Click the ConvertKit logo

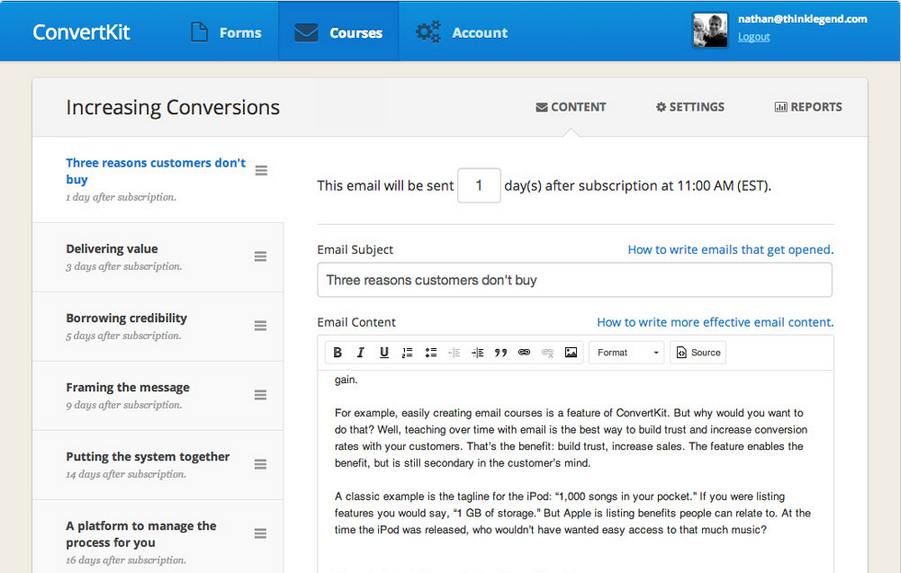click(81, 32)
